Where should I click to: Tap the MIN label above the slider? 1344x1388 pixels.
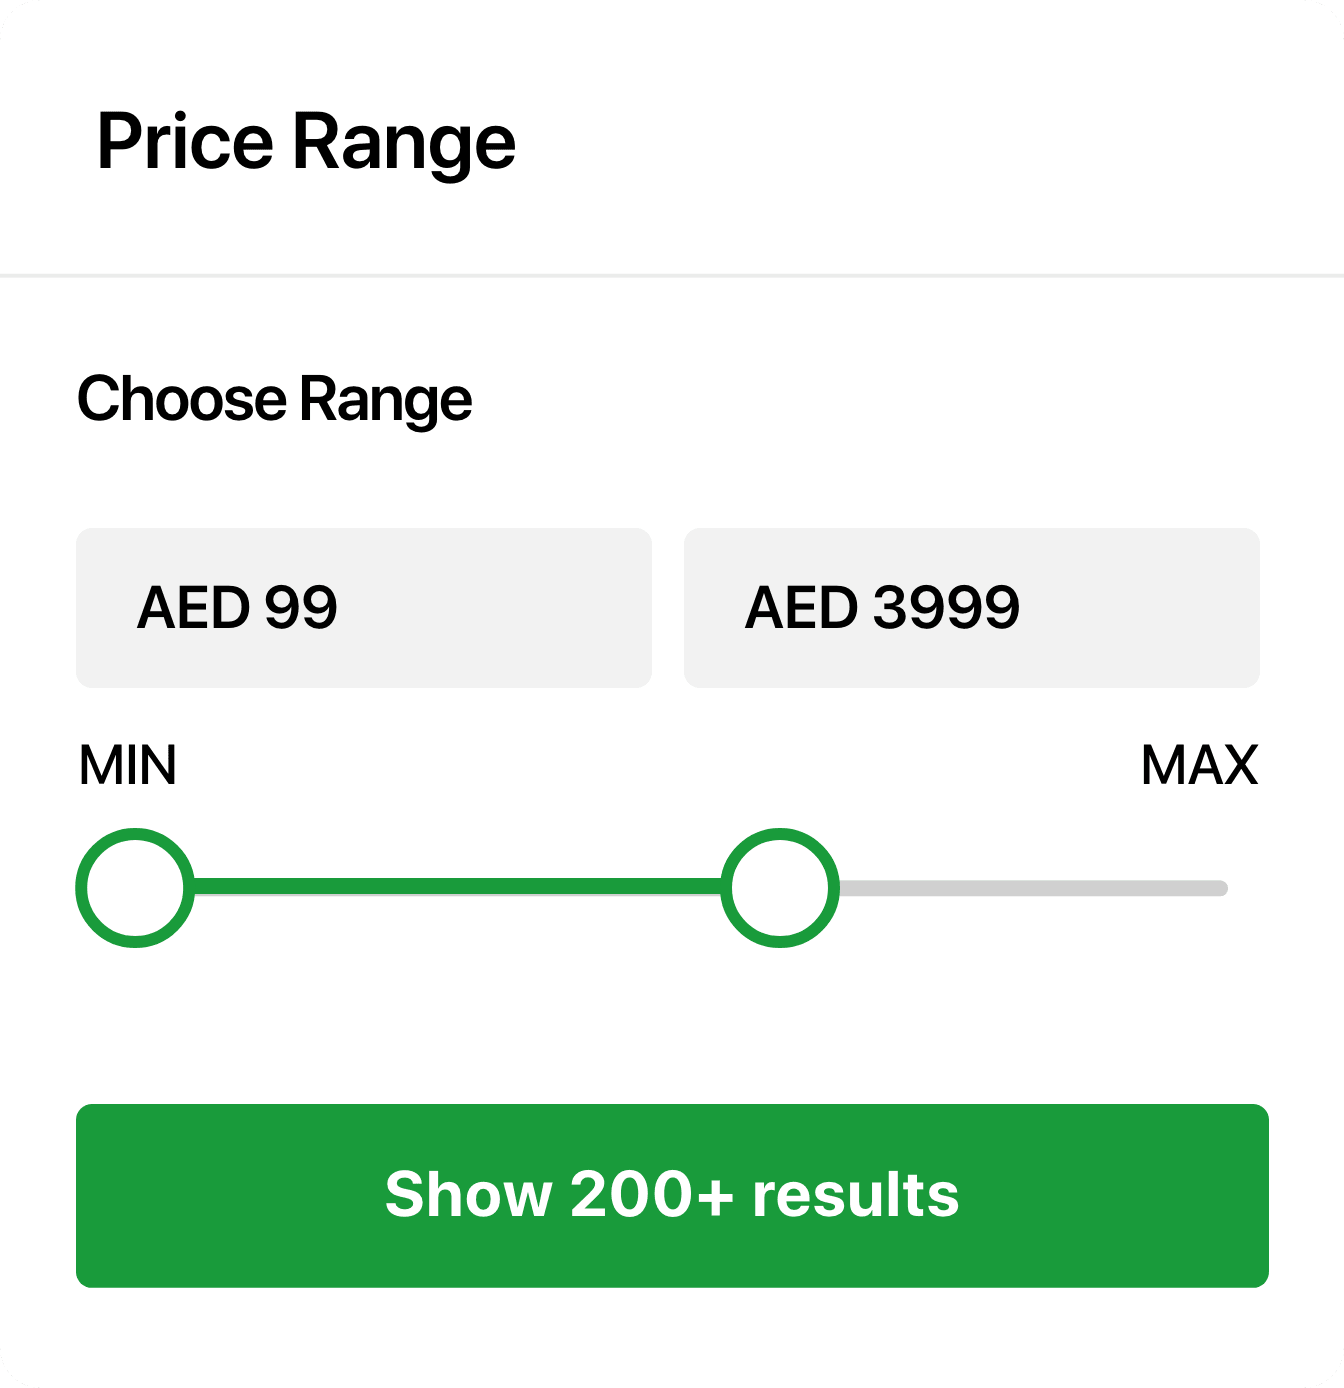128,766
